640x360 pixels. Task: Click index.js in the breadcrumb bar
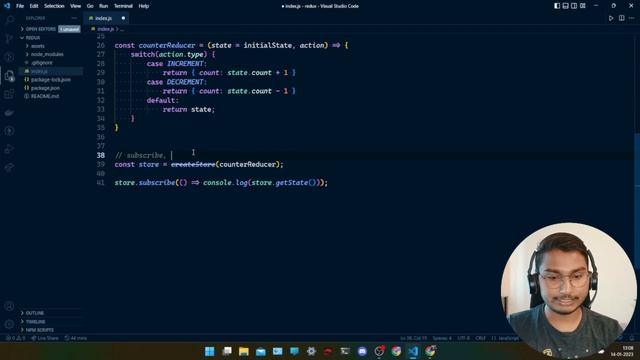(105, 29)
